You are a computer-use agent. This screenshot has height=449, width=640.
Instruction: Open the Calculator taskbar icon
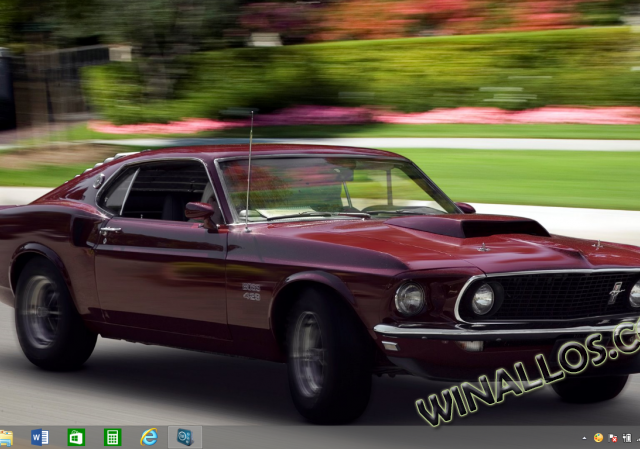[112, 437]
